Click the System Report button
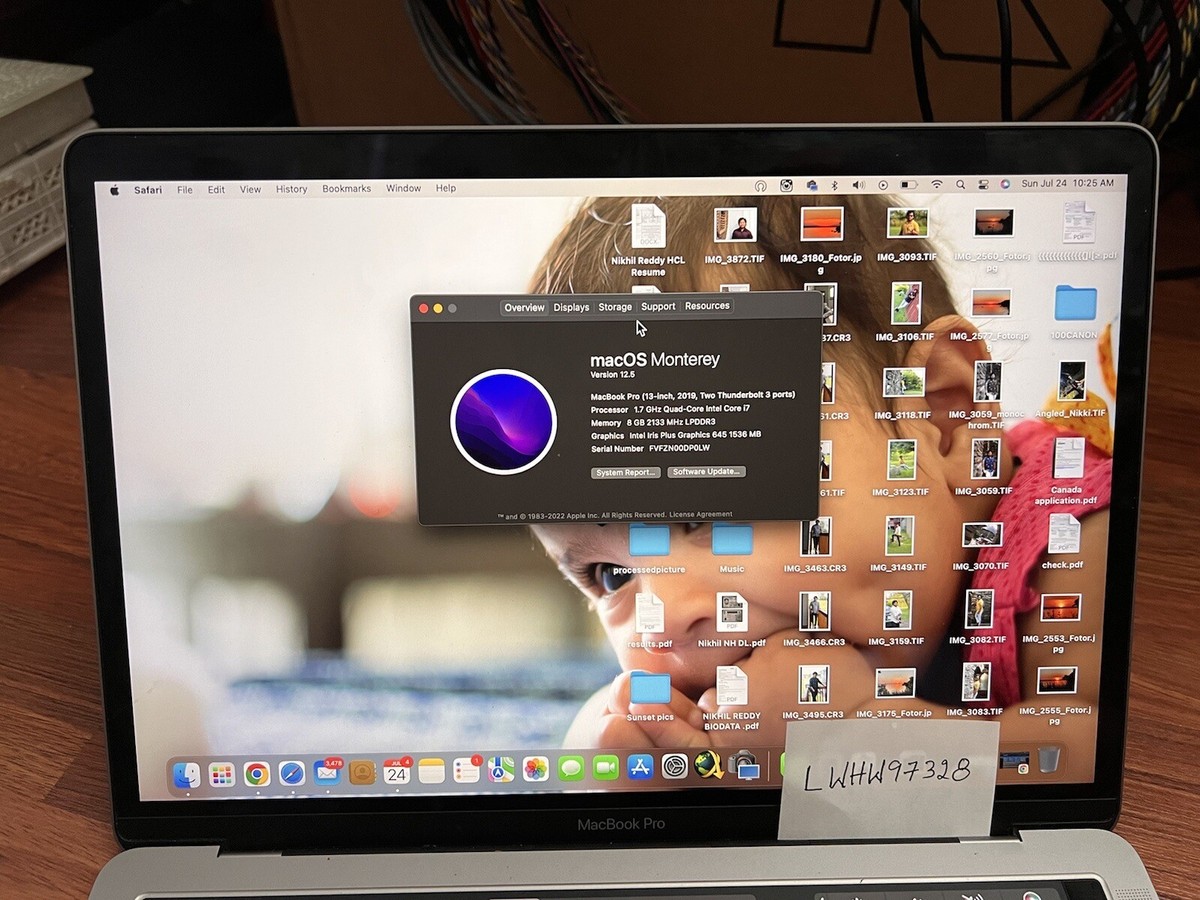 point(626,472)
